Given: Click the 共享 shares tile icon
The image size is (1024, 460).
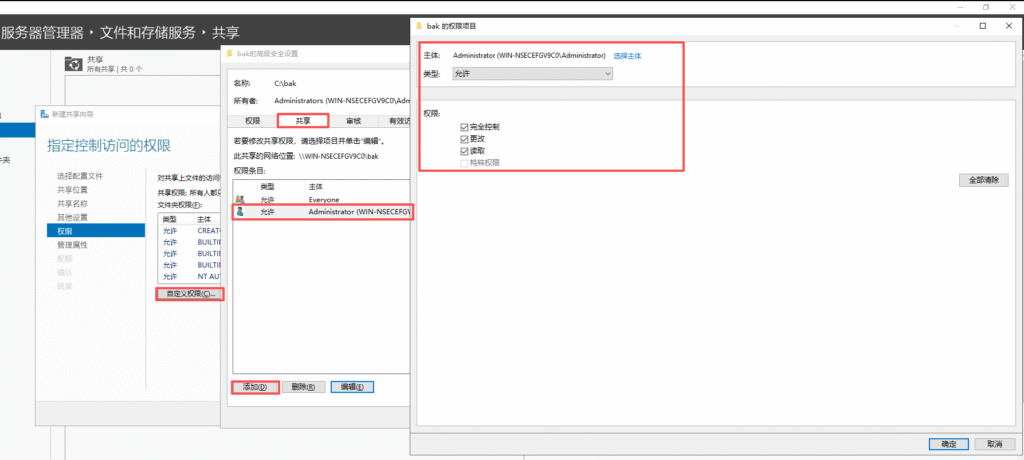Looking at the screenshot, I should point(73,64).
